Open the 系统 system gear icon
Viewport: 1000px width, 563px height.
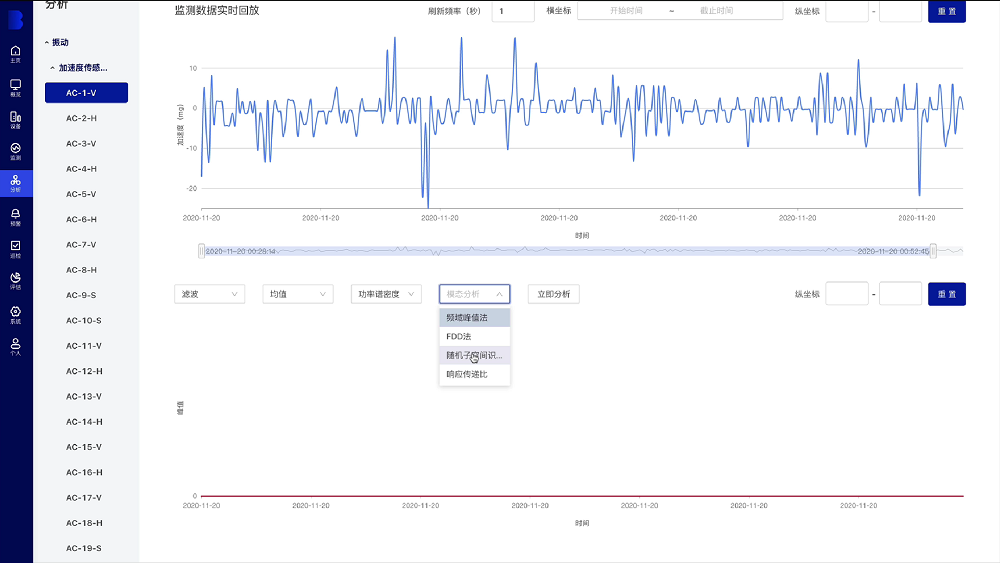[x=15, y=313]
